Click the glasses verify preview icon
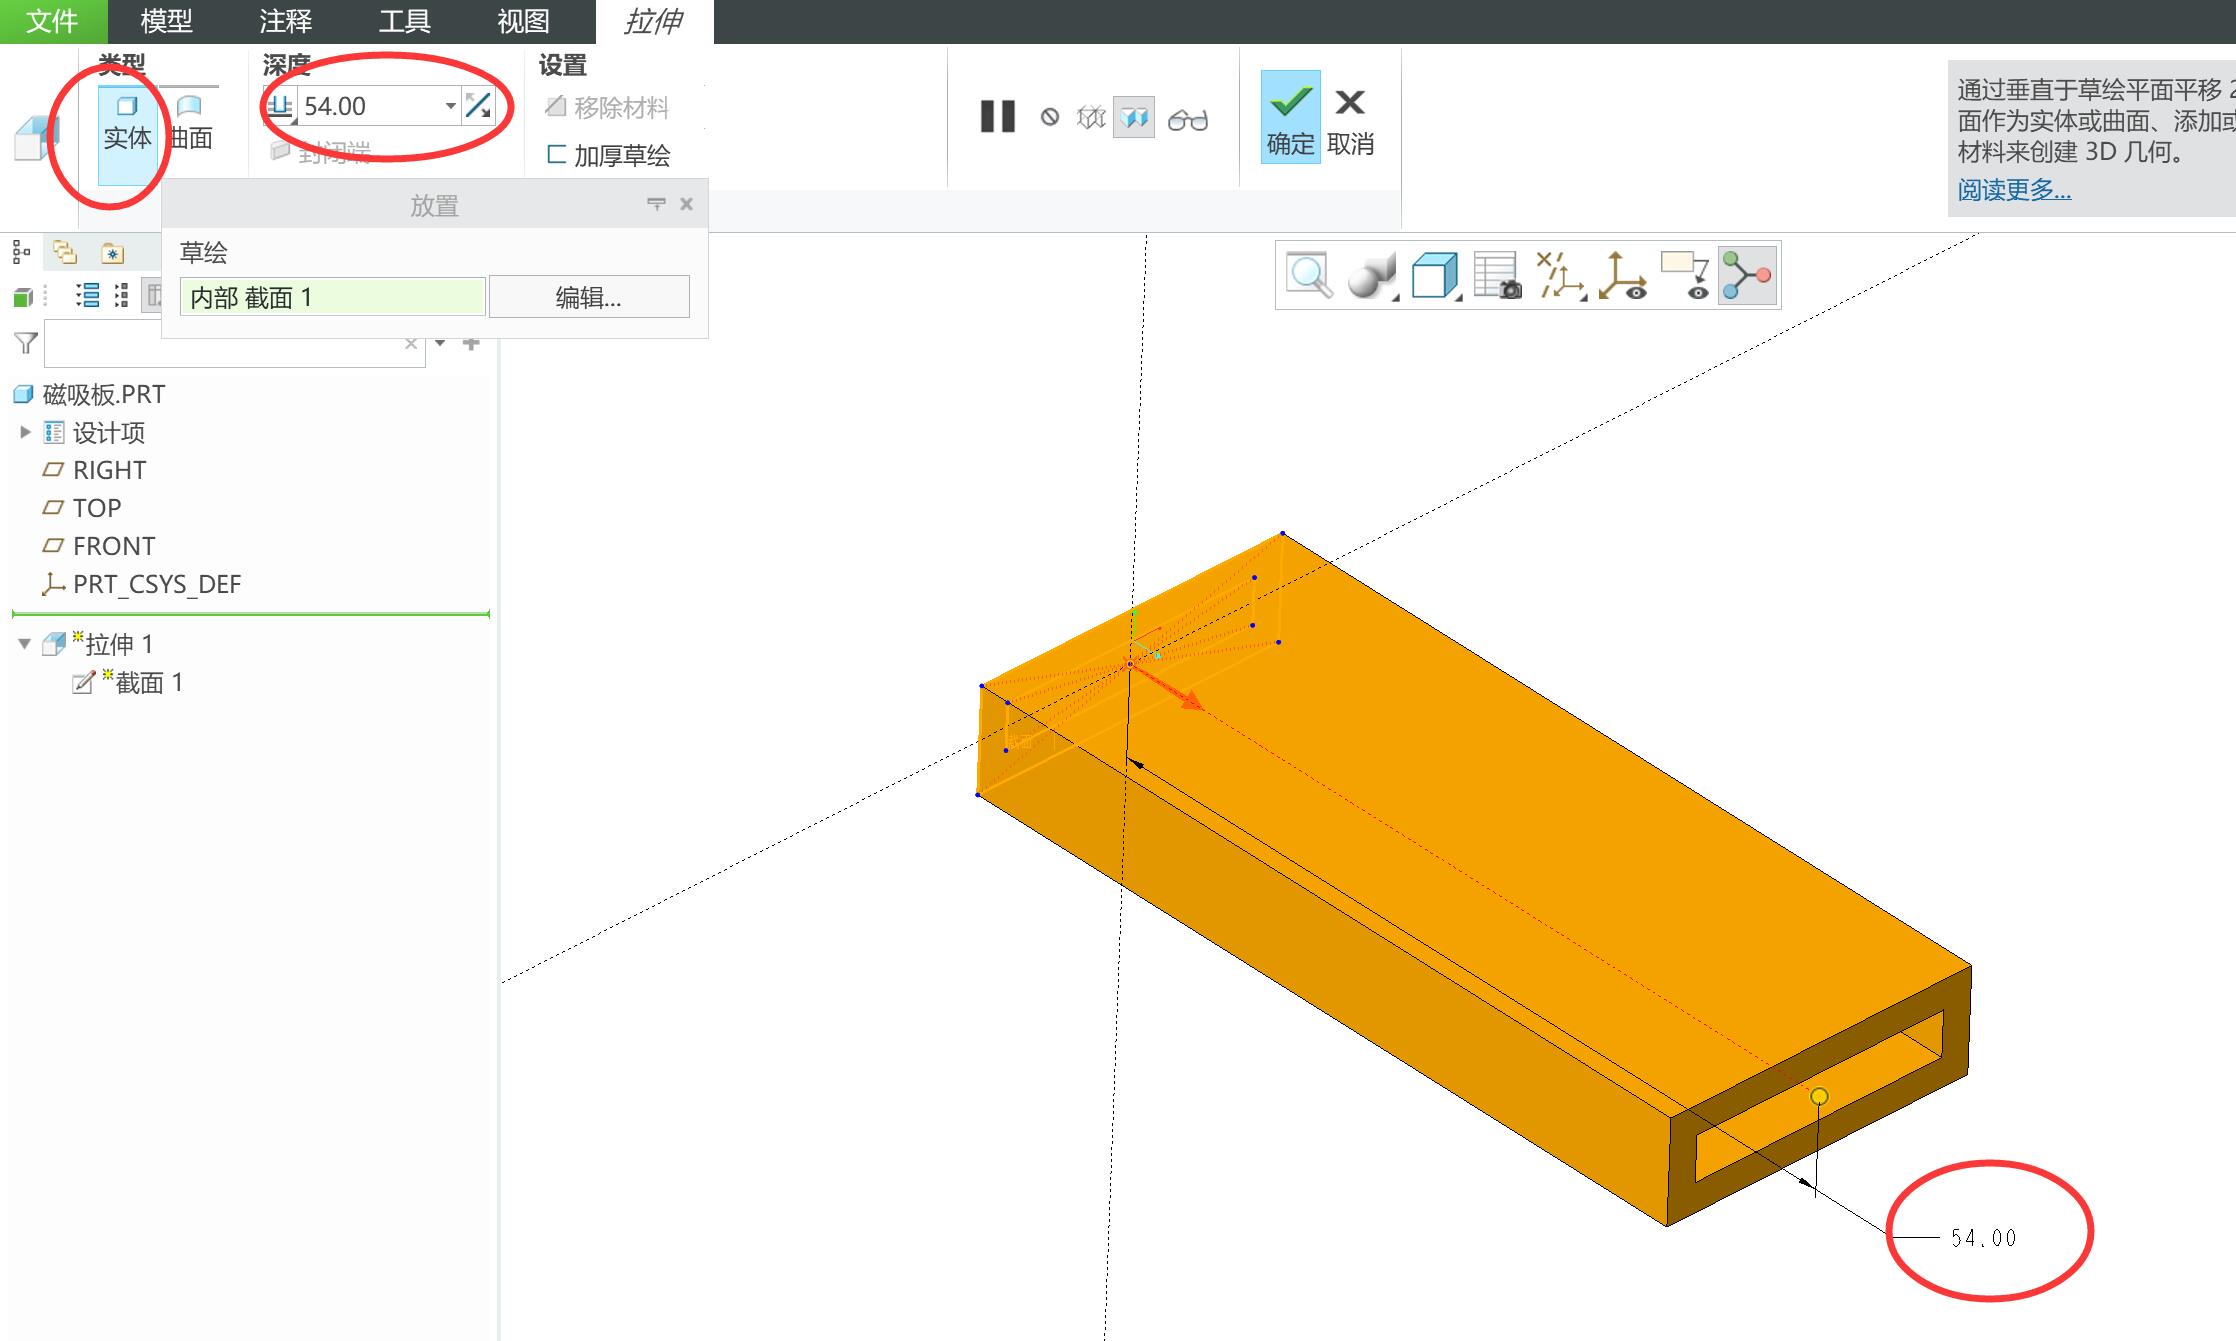The width and height of the screenshot is (2236, 1341). coord(1188,119)
